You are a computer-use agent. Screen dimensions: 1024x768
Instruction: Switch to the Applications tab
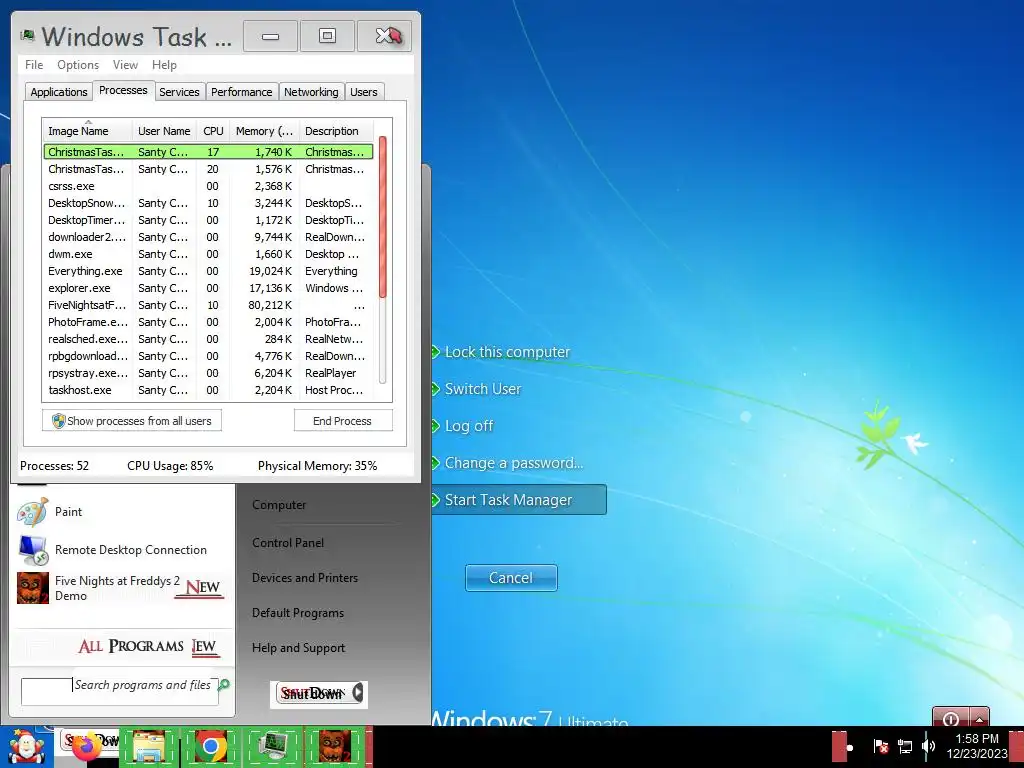pos(59,91)
